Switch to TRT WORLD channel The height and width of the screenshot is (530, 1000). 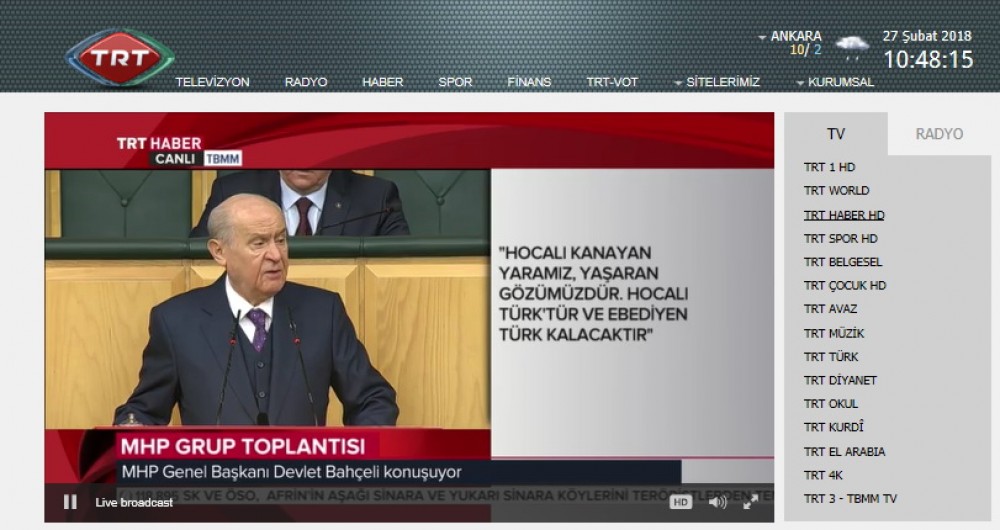pyautogui.click(x=836, y=191)
